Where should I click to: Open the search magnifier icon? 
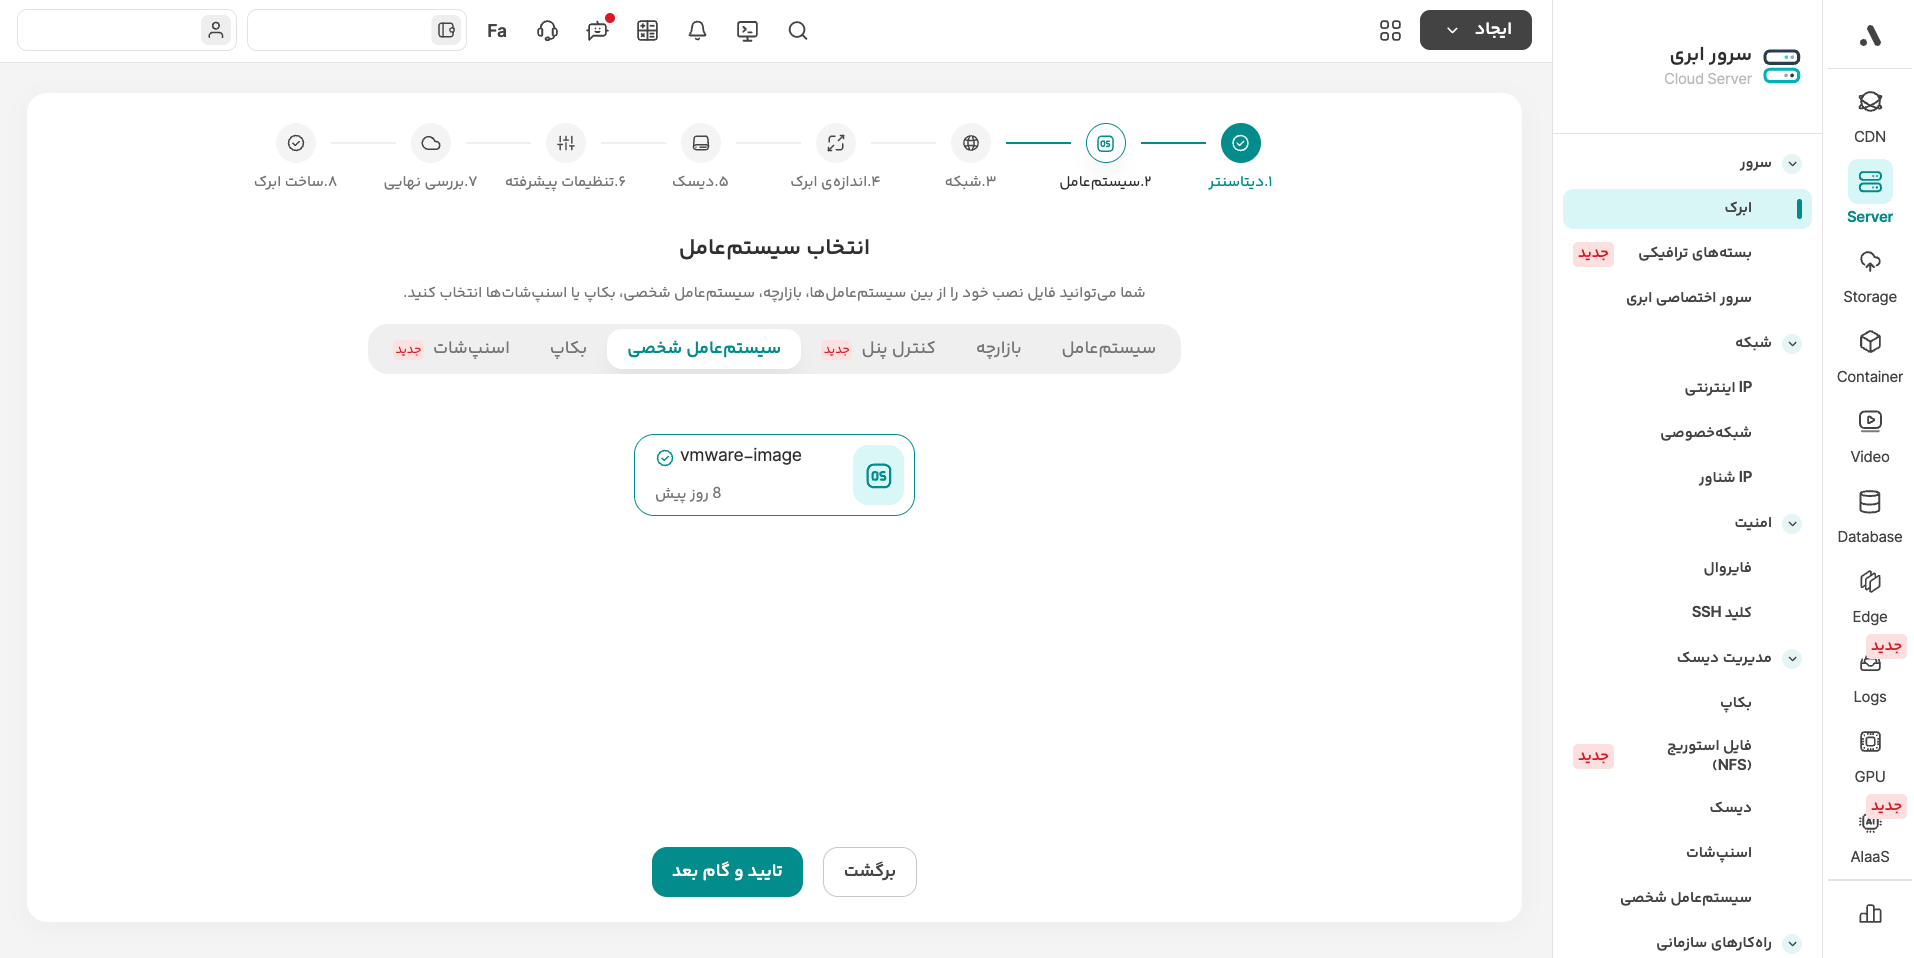pyautogui.click(x=797, y=31)
